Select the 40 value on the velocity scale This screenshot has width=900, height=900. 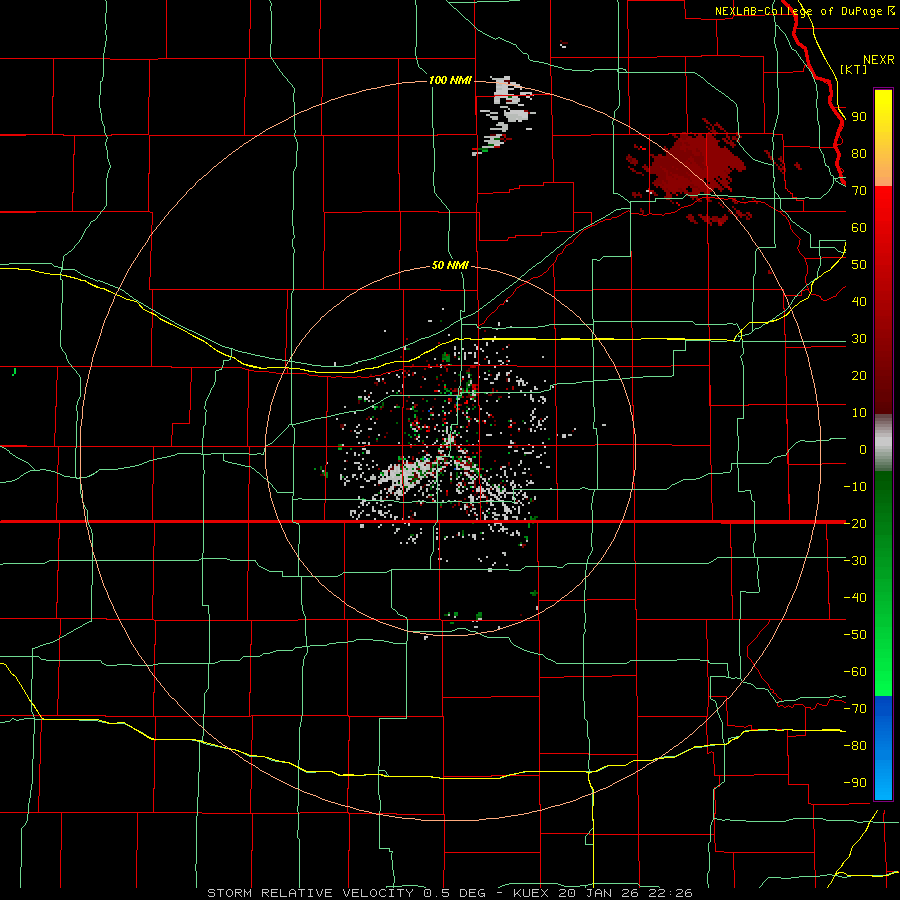[x=859, y=301]
